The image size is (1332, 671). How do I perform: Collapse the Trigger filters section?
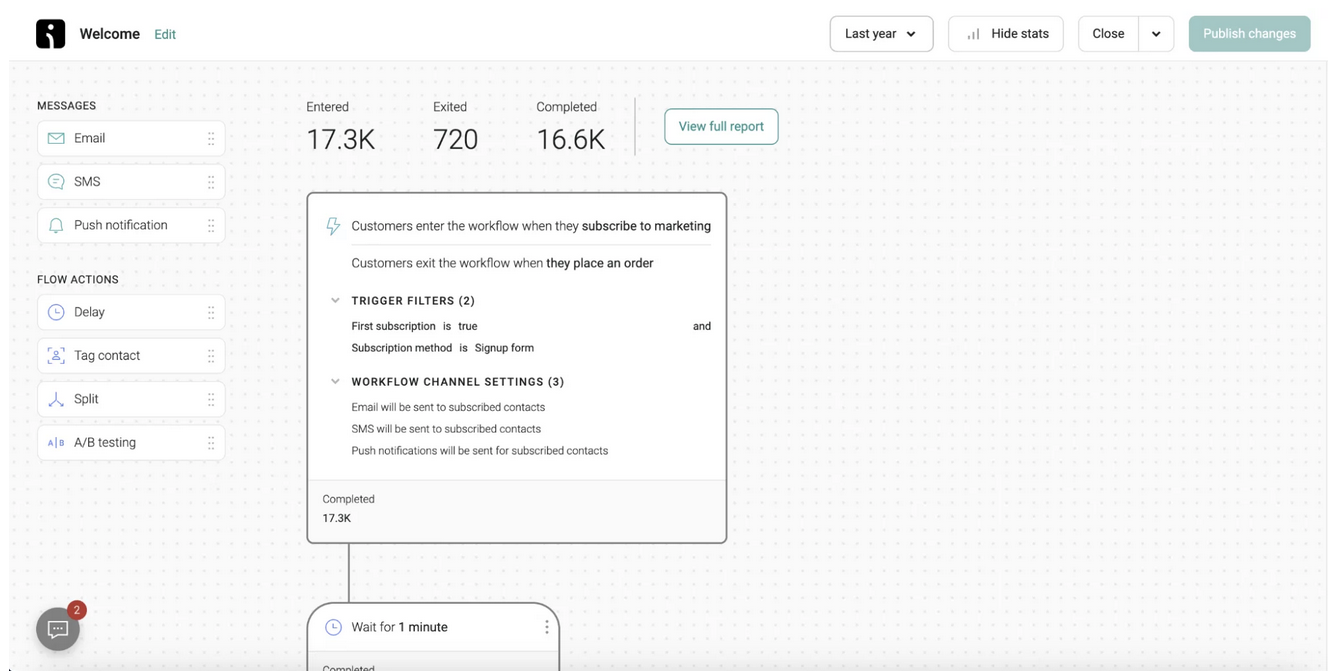[336, 300]
